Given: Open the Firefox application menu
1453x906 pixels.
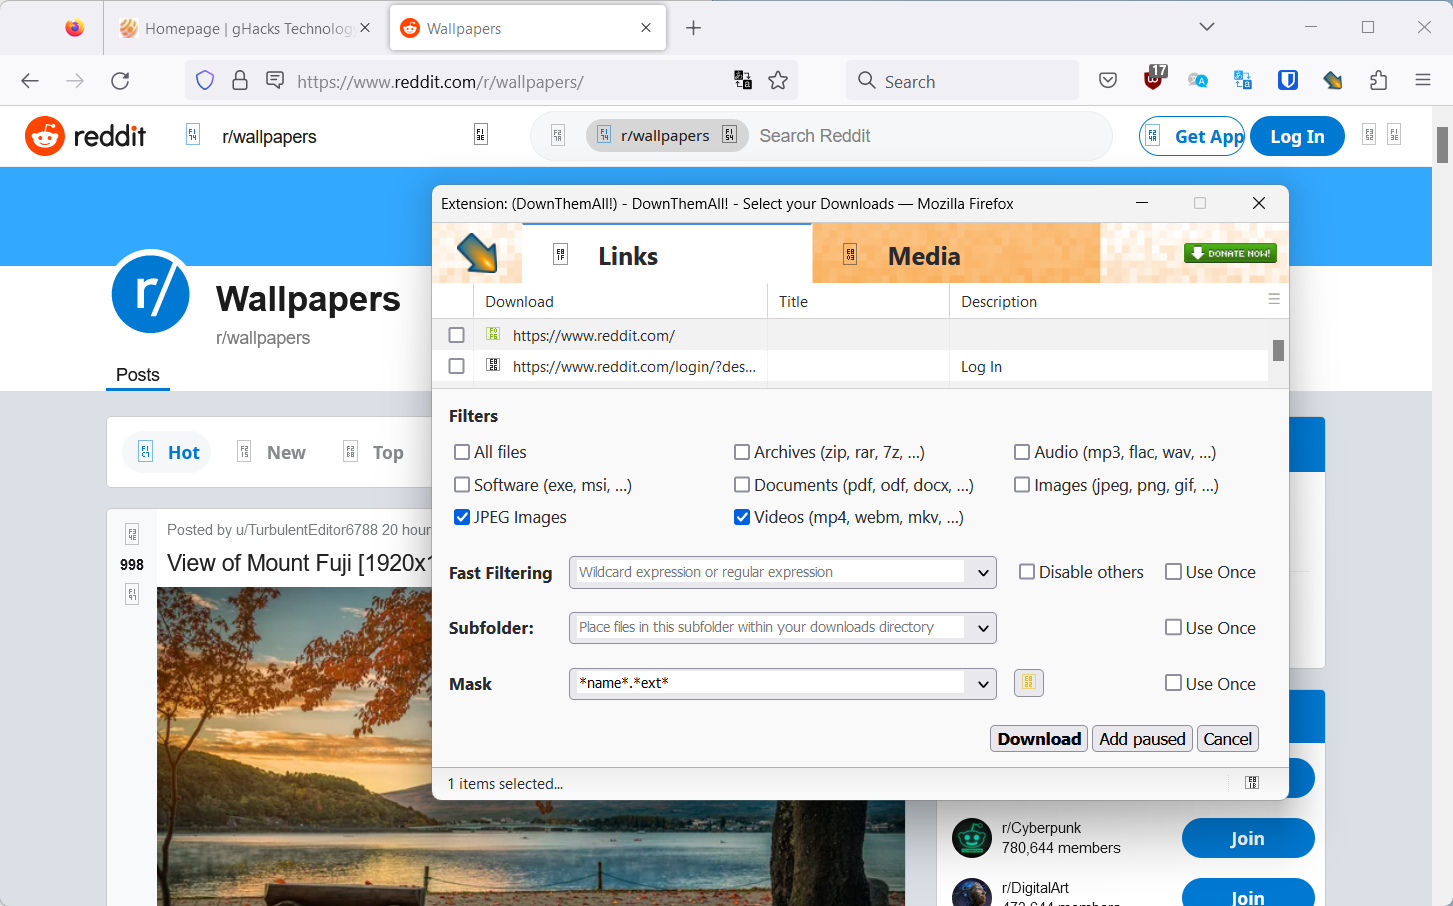Looking at the screenshot, I should pyautogui.click(x=1422, y=80).
